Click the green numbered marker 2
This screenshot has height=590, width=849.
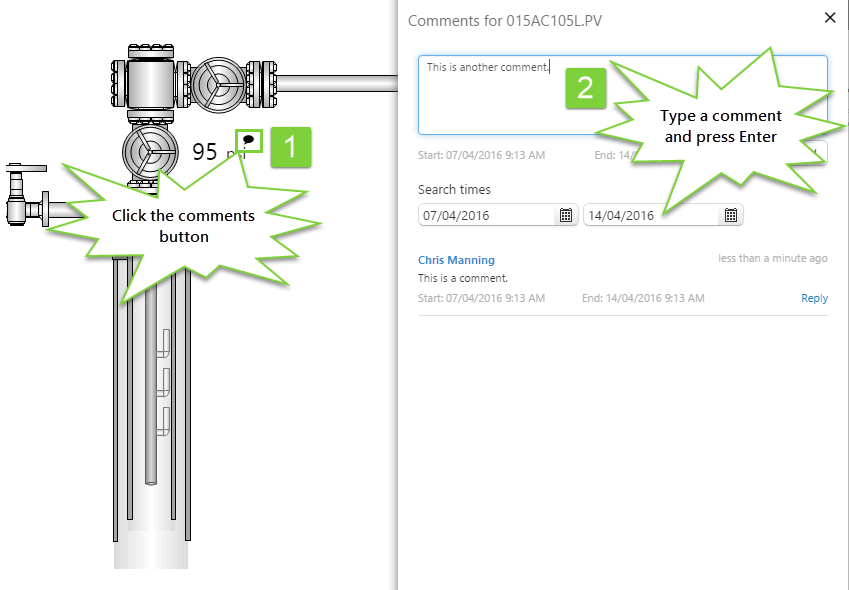pos(585,88)
